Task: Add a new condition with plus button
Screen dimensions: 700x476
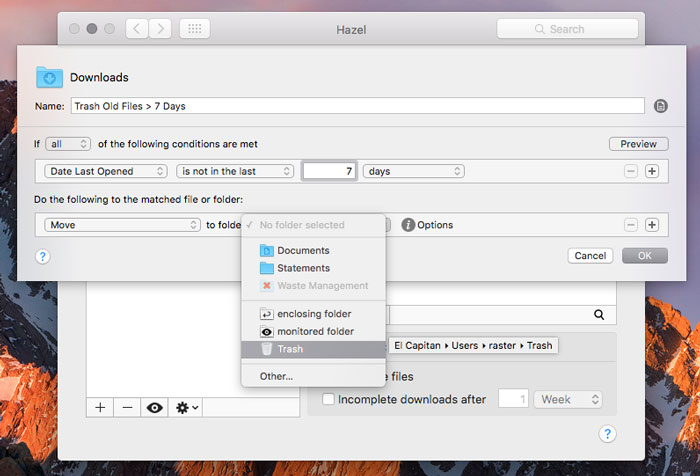Action: click(652, 171)
